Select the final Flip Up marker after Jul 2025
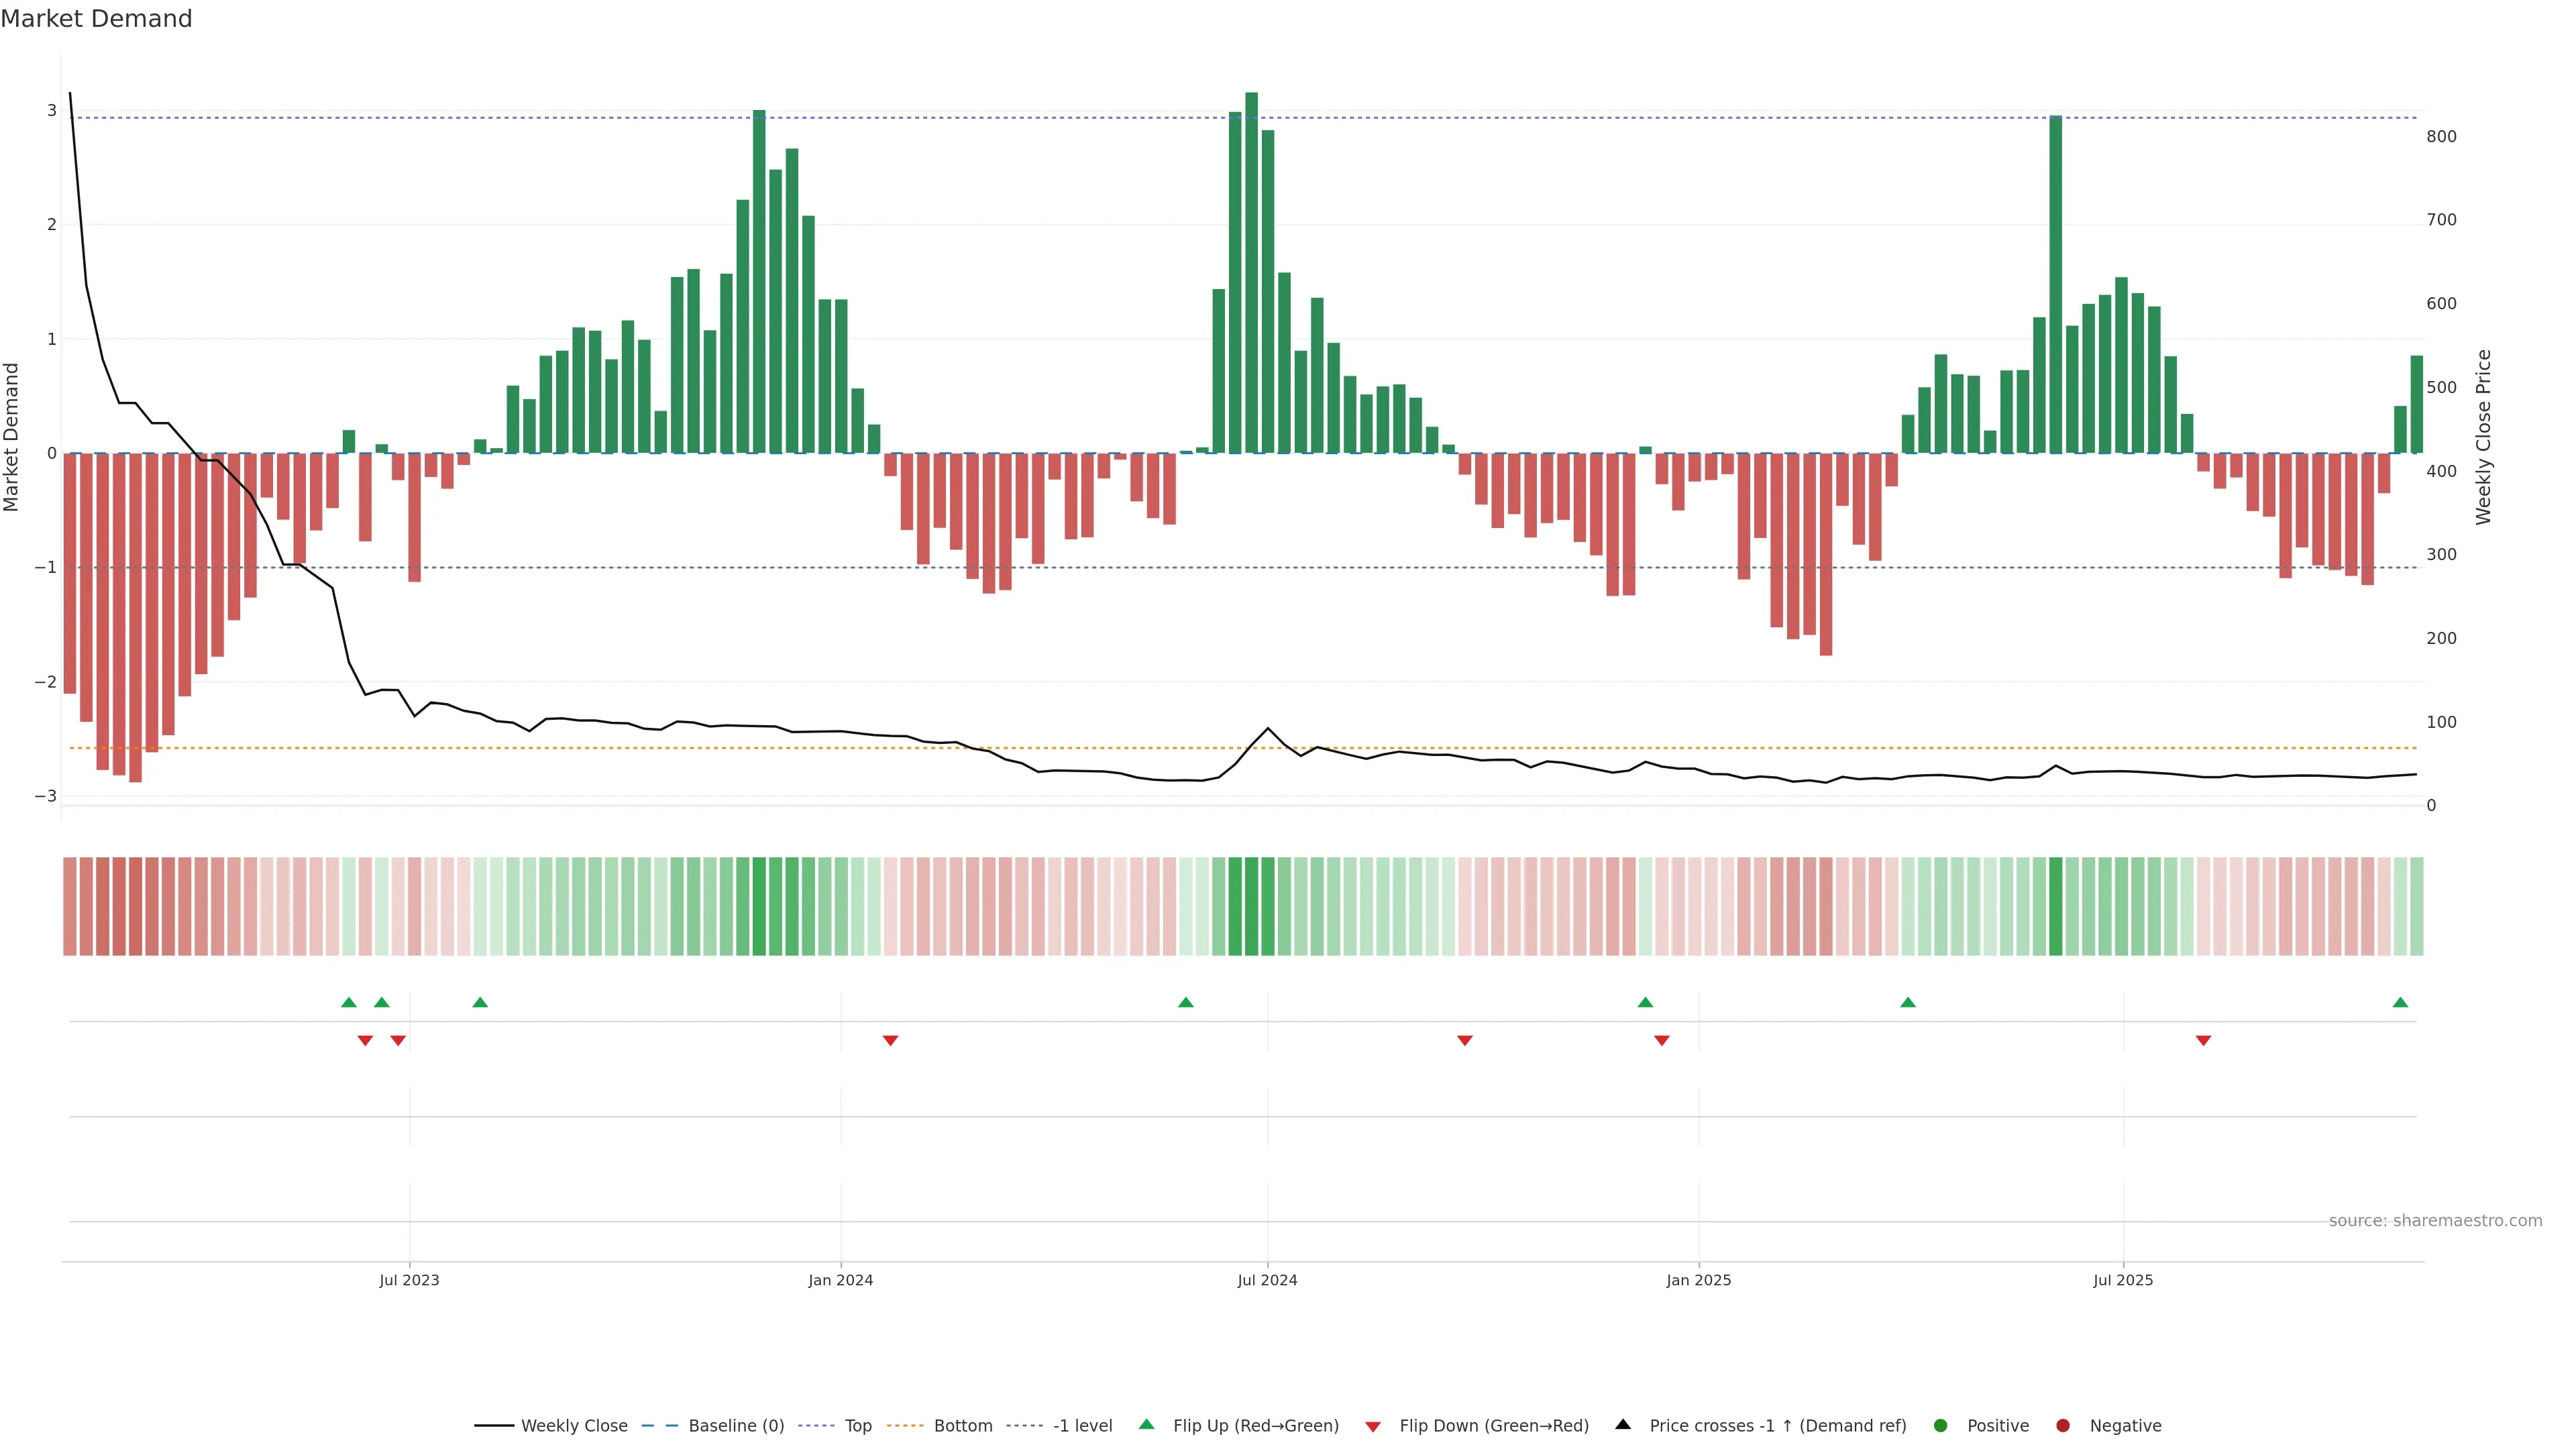 pos(2400,1002)
